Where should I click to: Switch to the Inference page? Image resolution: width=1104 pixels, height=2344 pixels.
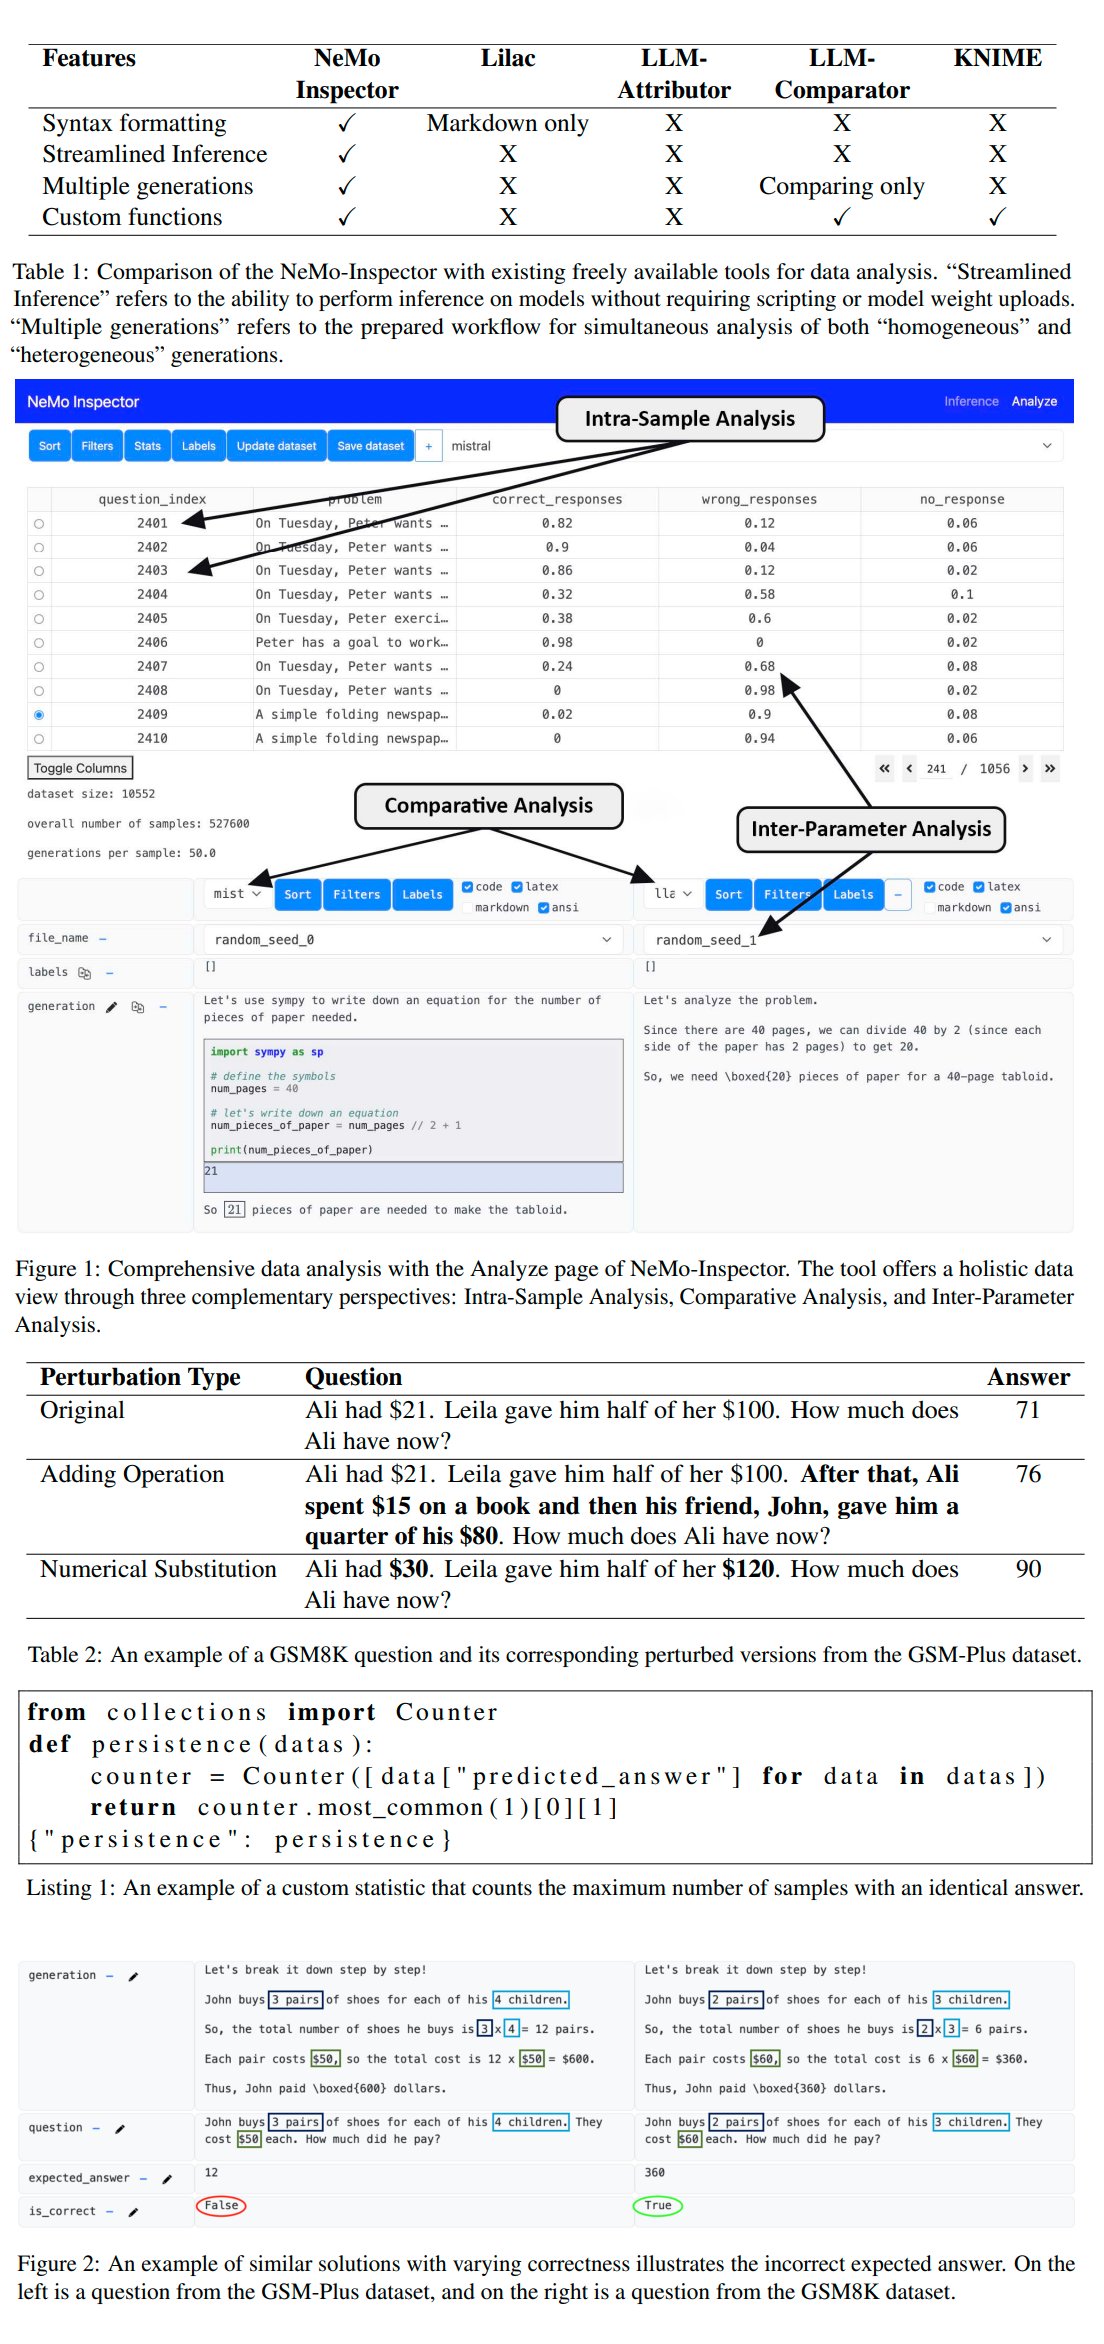pos(971,402)
